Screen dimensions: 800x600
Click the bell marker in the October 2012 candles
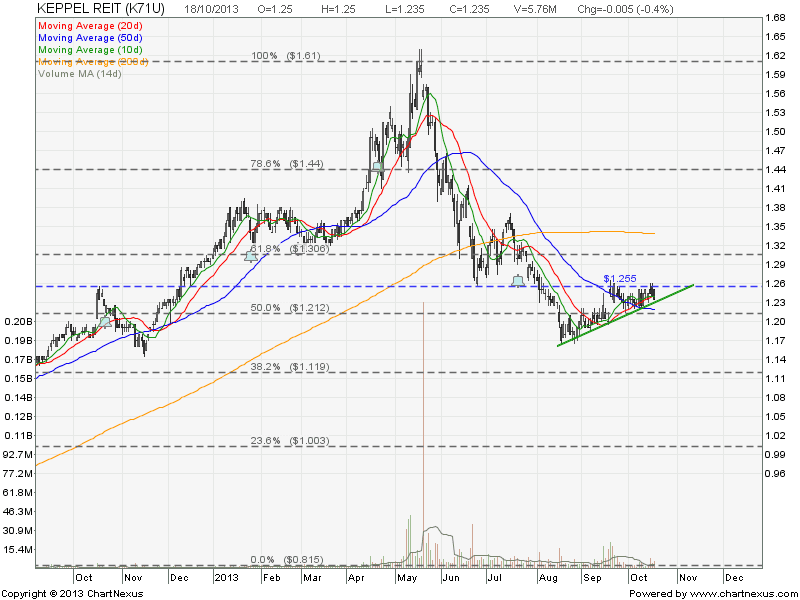click(105, 322)
